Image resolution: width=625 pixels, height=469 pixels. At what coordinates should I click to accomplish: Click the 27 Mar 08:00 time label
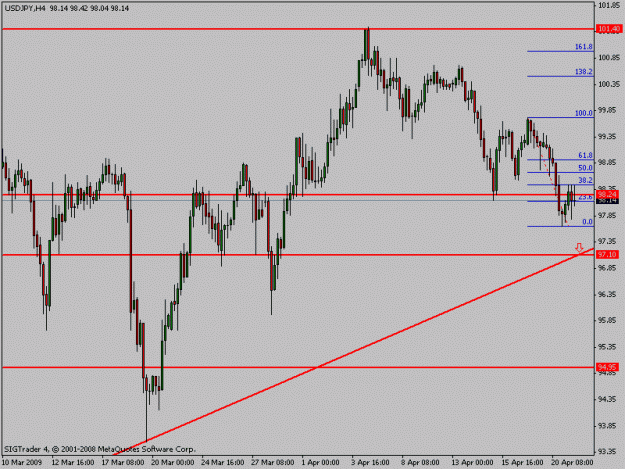tap(273, 463)
